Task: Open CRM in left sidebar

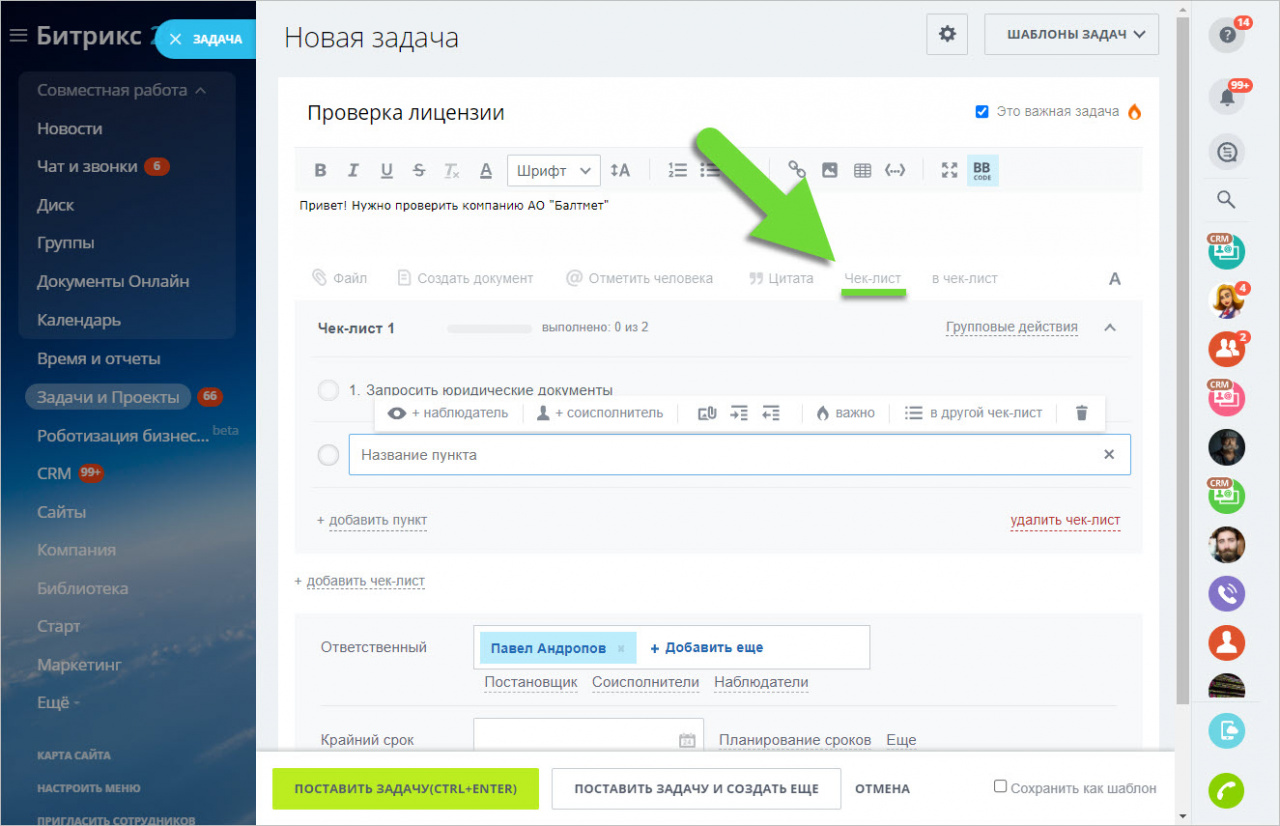Action: tap(54, 473)
